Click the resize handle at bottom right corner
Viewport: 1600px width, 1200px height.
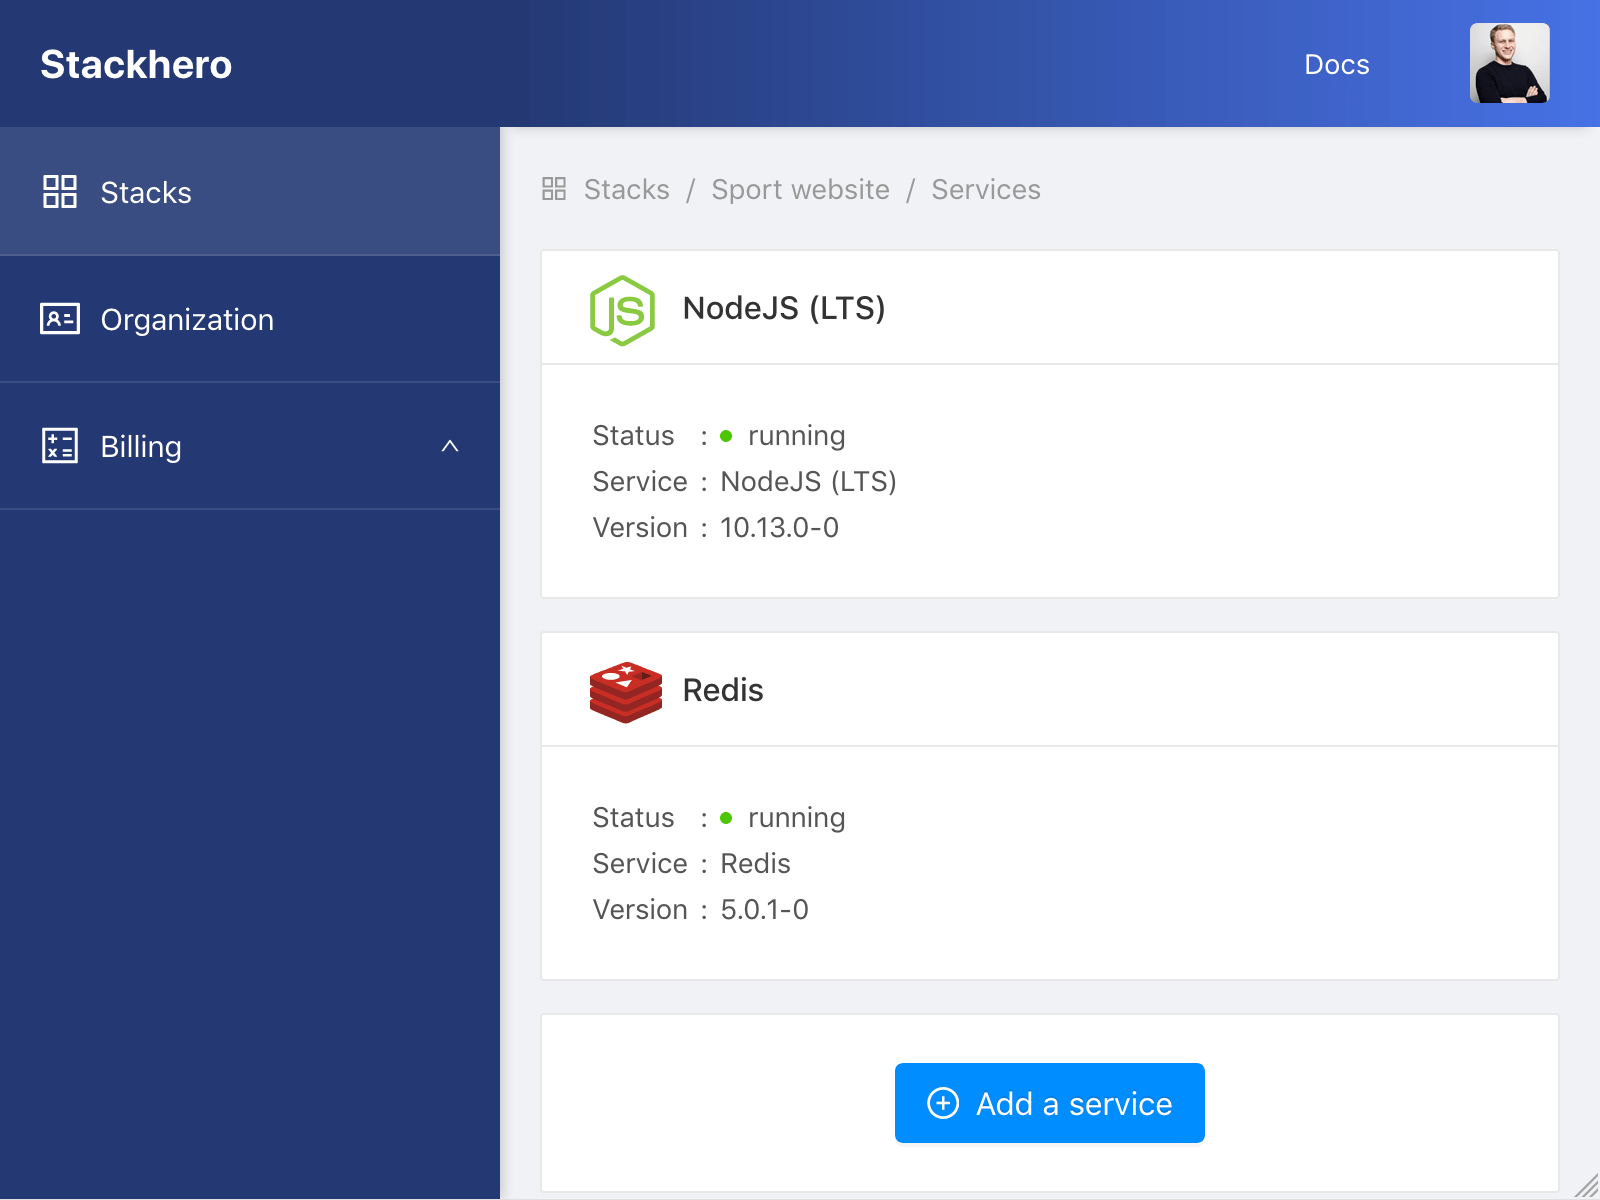pyautogui.click(x=1588, y=1188)
